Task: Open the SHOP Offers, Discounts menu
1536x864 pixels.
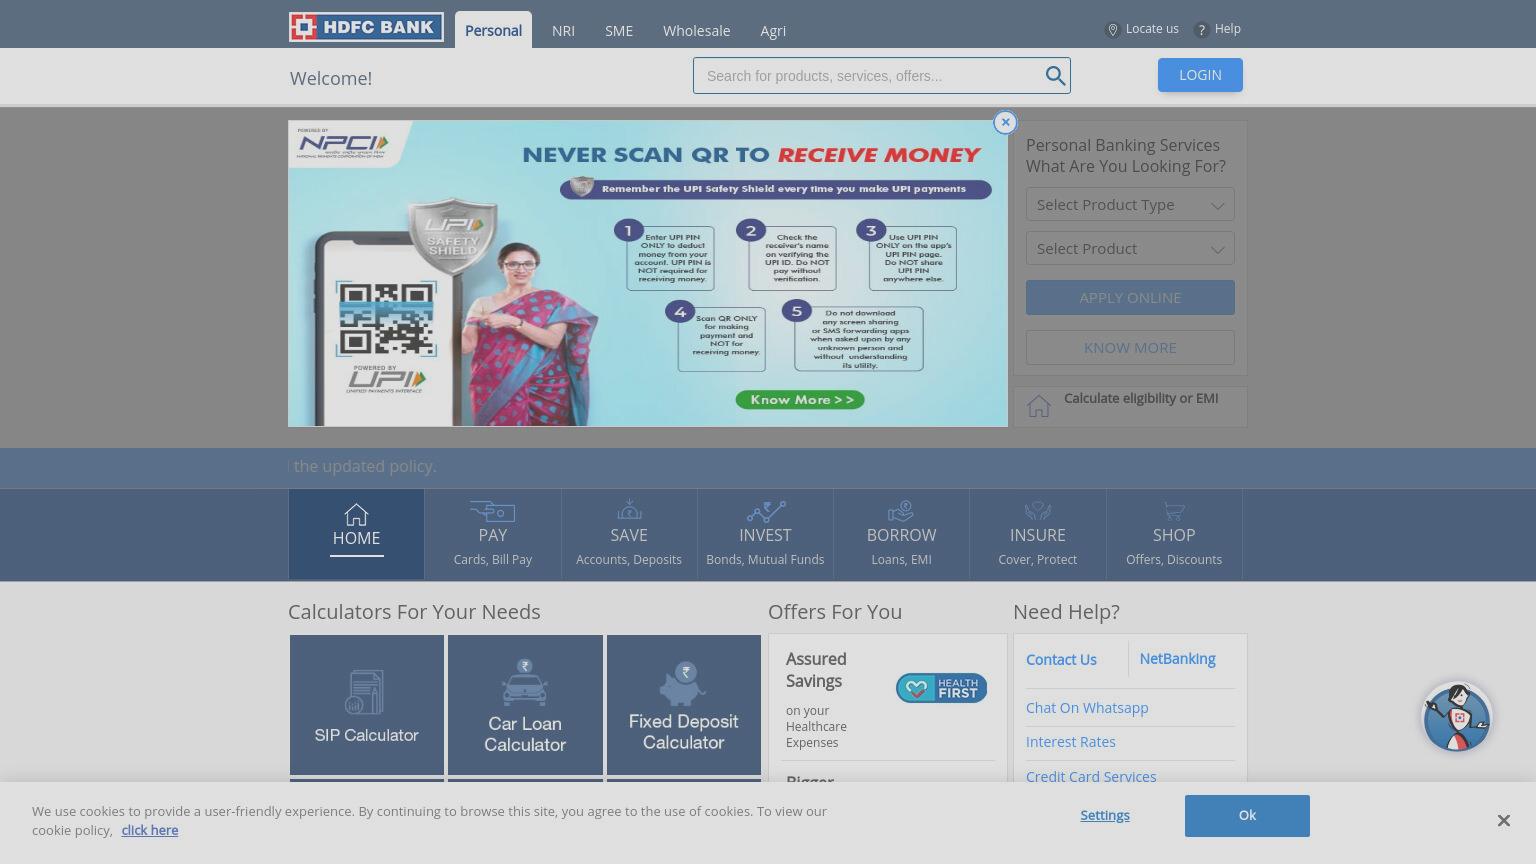Action: pos(1174,534)
